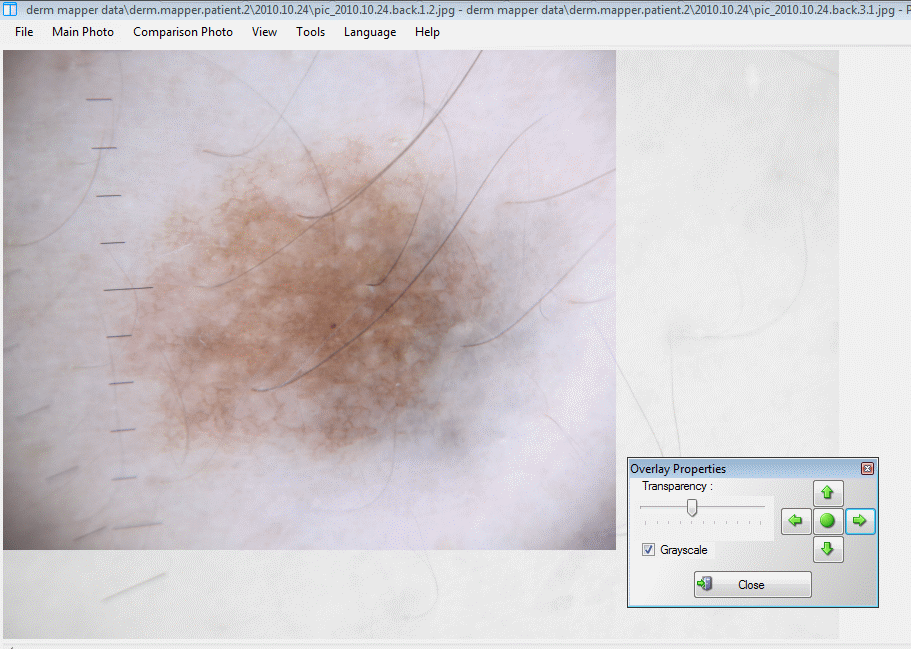Click the app icon in the title bar
Viewport: 911px width, 649px height.
pos(11,9)
